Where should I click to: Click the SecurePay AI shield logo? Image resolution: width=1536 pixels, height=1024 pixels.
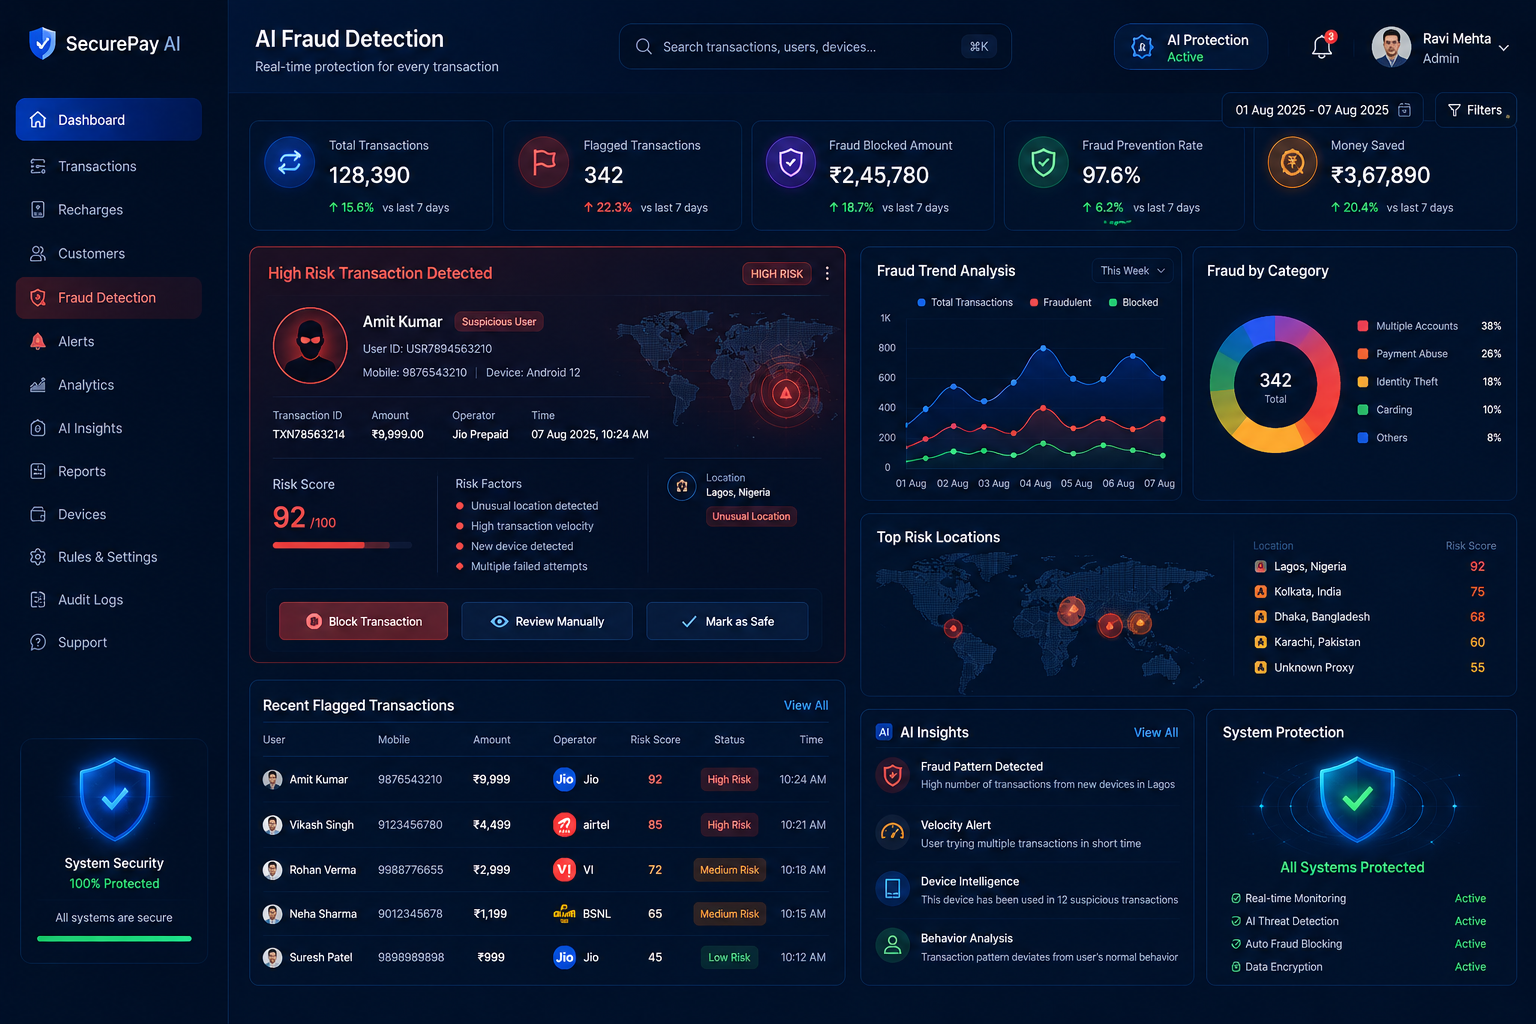click(x=42, y=44)
